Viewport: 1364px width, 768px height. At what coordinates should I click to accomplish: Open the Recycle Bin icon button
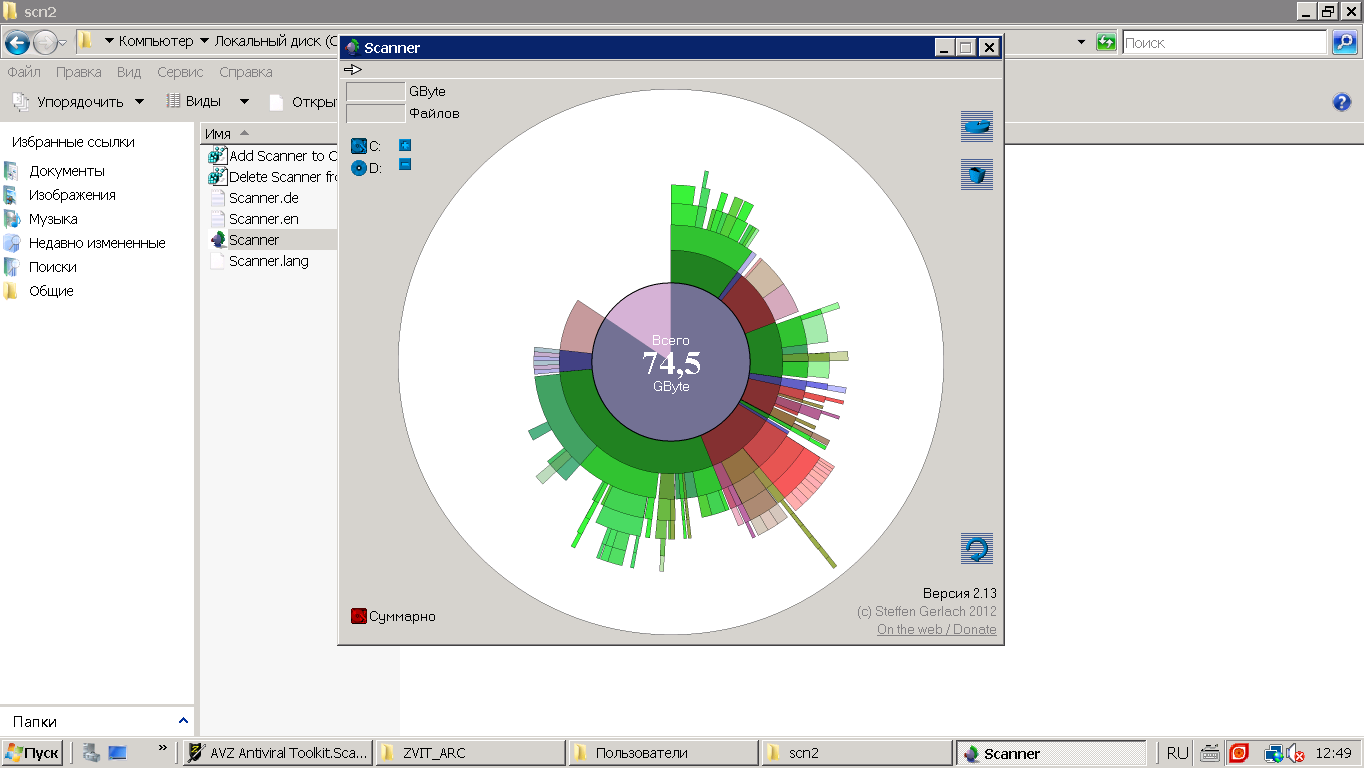tap(977, 174)
